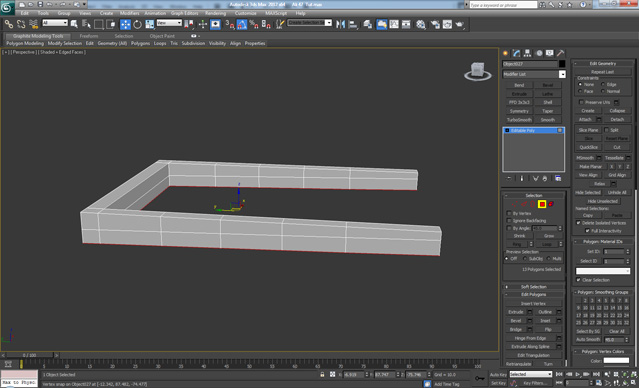
Task: Click the Unlink Selection icon
Action: 21,24
